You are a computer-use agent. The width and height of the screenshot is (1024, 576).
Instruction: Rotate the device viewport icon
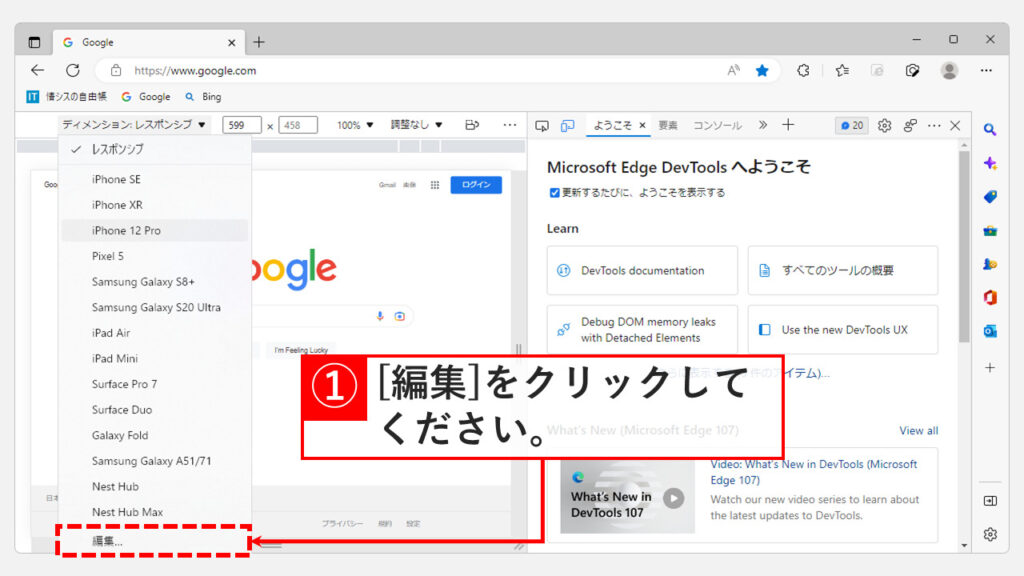[x=472, y=125]
